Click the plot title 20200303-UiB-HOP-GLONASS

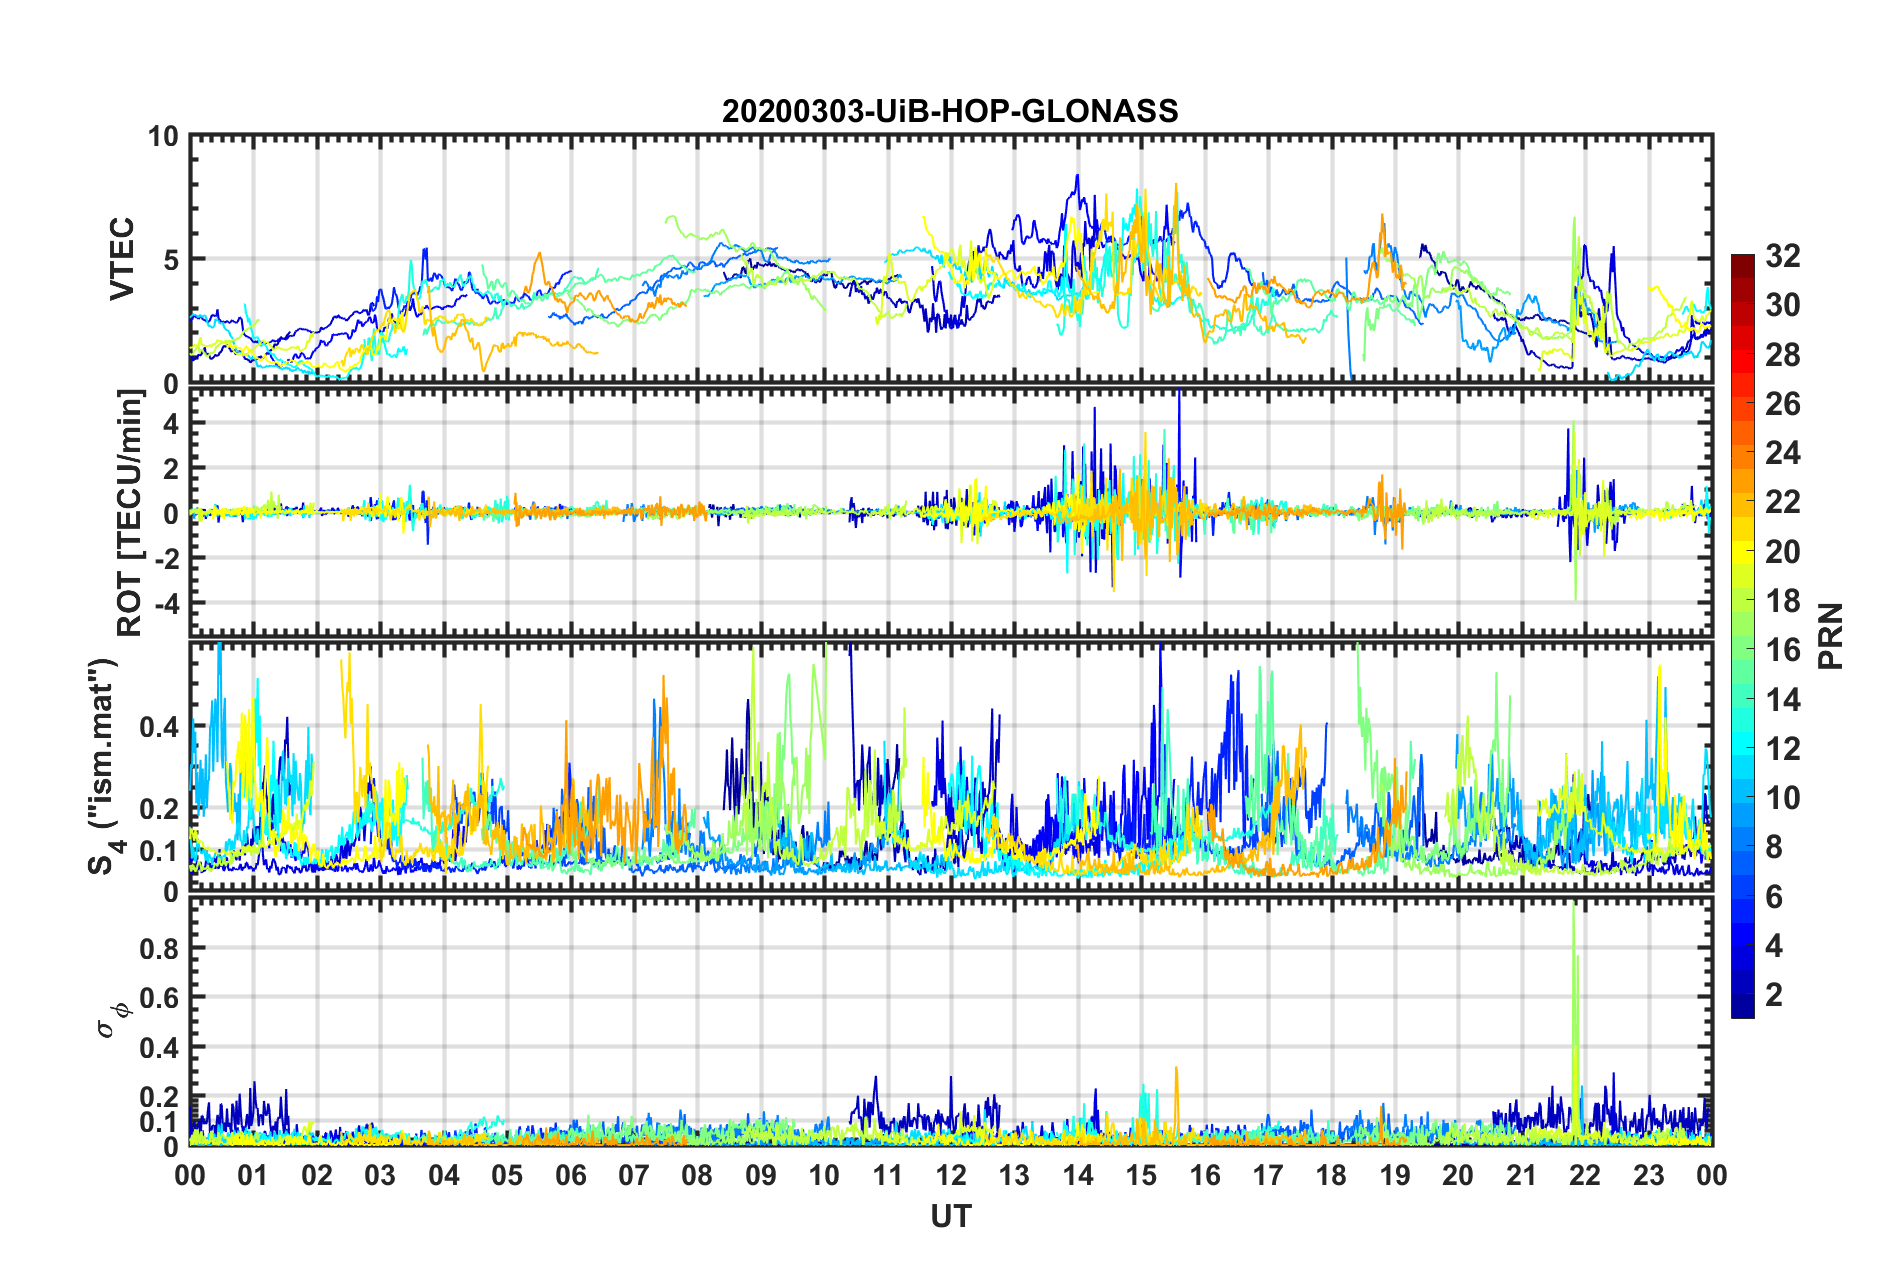point(950,111)
